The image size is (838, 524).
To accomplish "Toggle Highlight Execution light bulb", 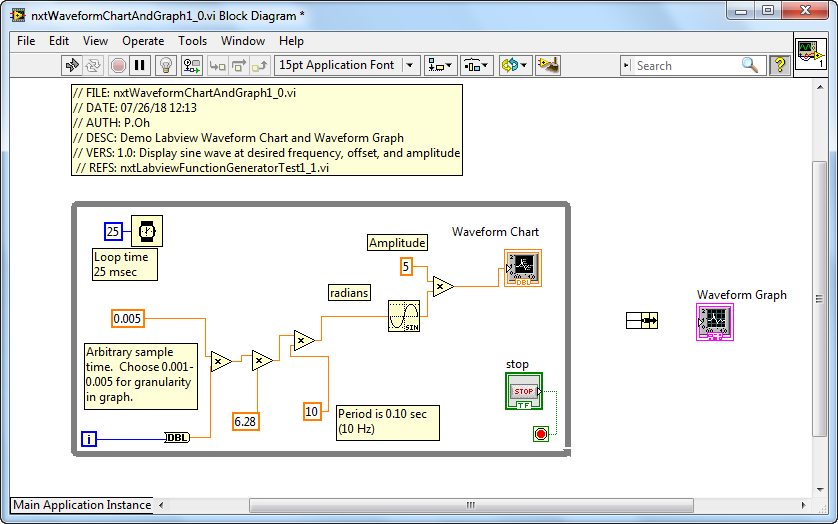I will [166, 66].
